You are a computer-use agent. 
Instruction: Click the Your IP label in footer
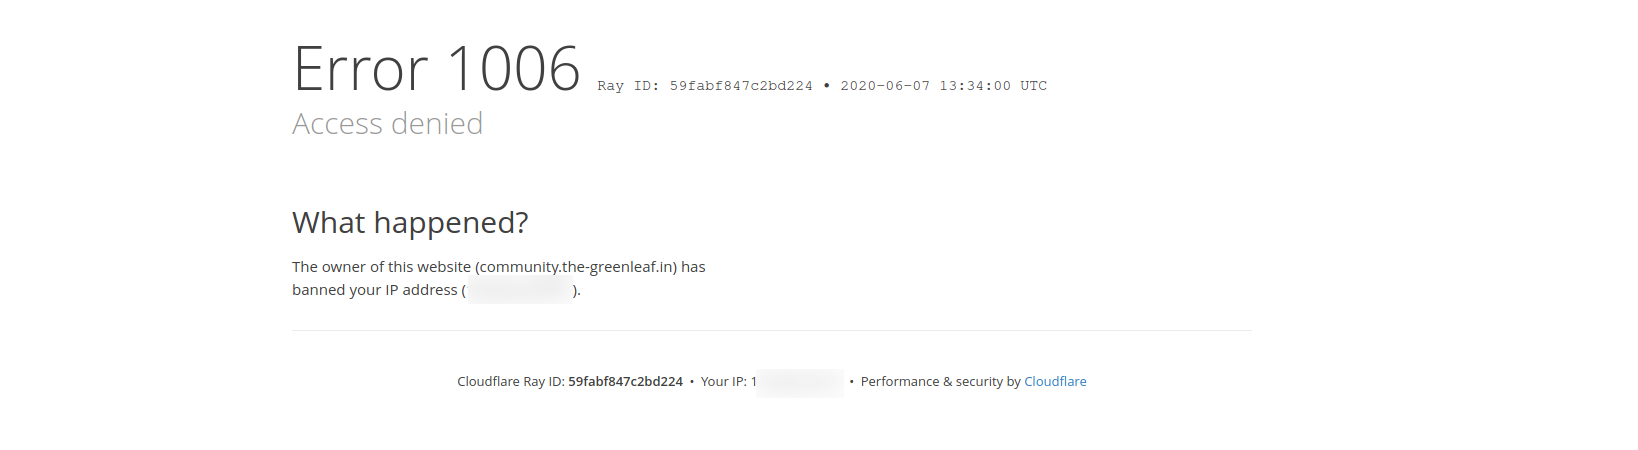click(x=723, y=382)
